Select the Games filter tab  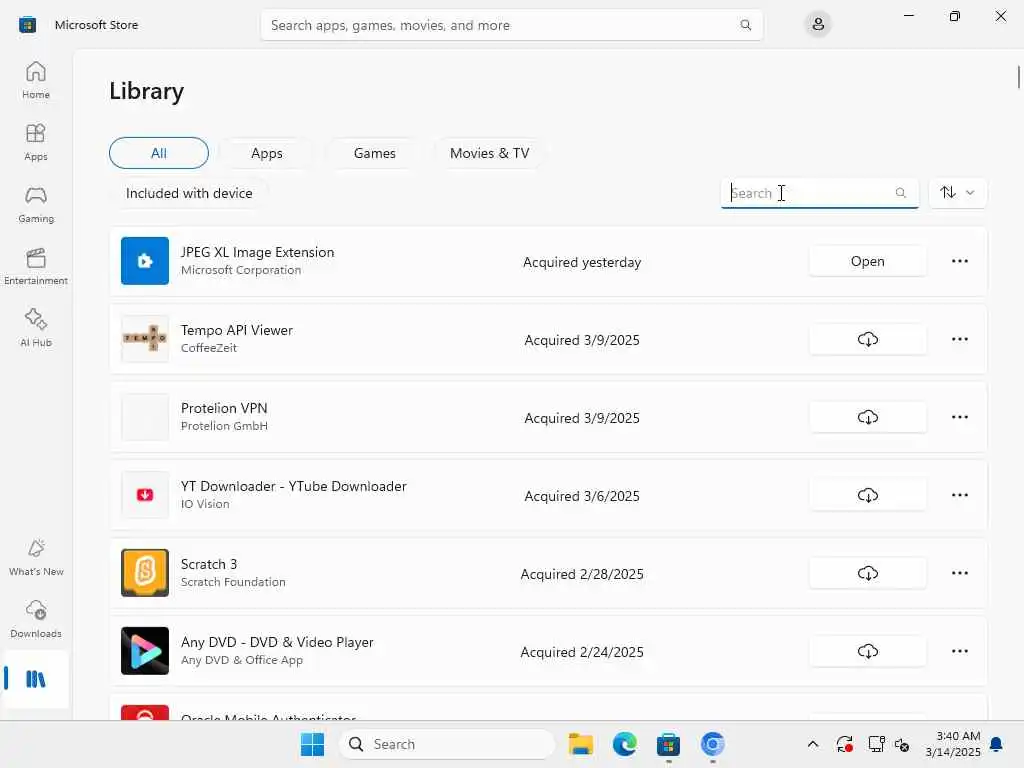pos(374,153)
